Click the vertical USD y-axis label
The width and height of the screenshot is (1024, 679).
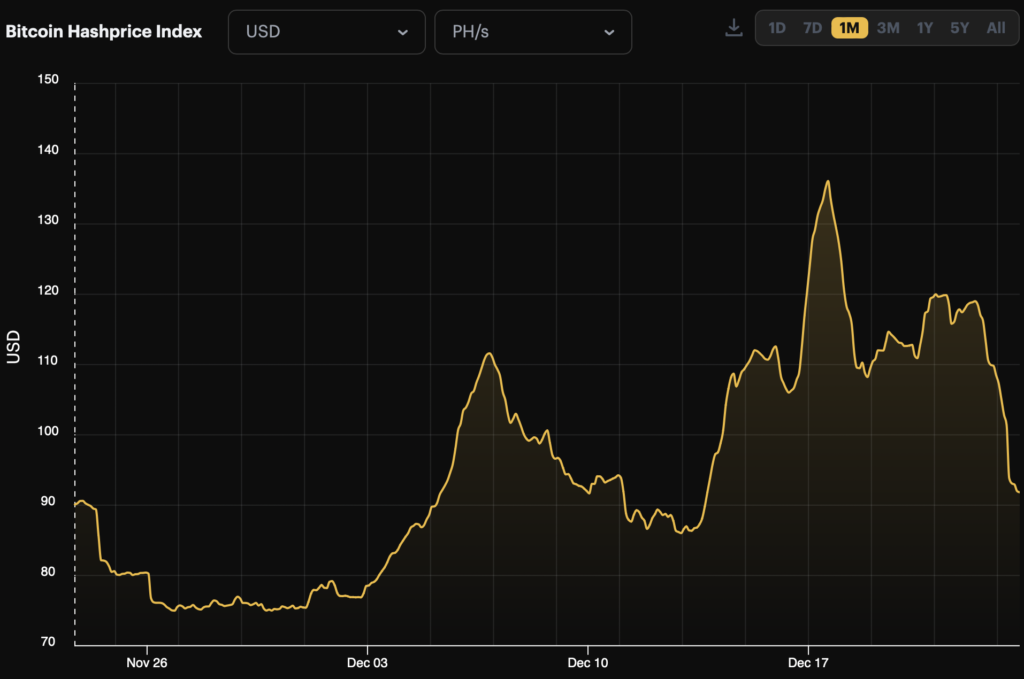point(14,347)
